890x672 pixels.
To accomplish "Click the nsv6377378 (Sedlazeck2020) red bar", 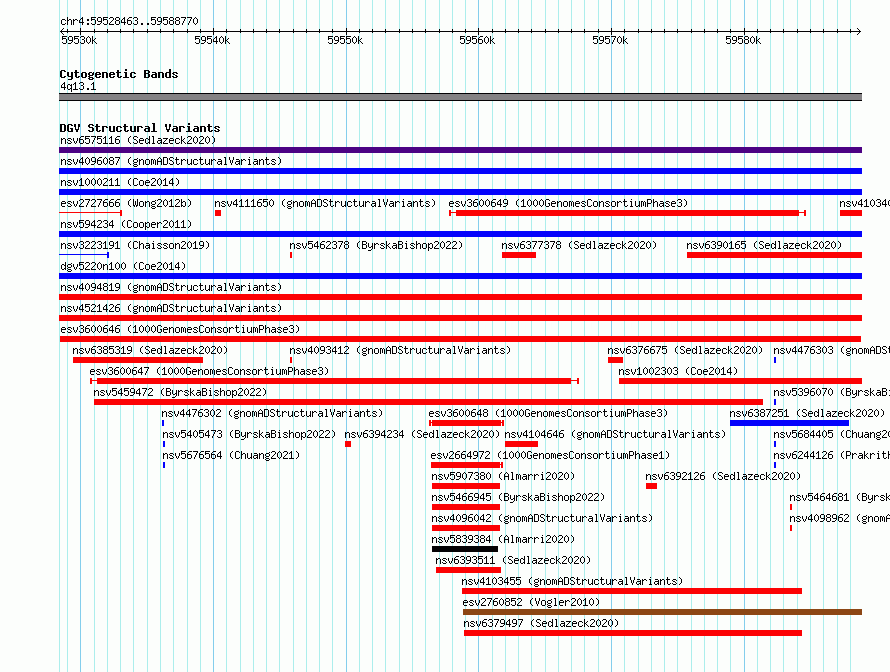I will 519,255.
